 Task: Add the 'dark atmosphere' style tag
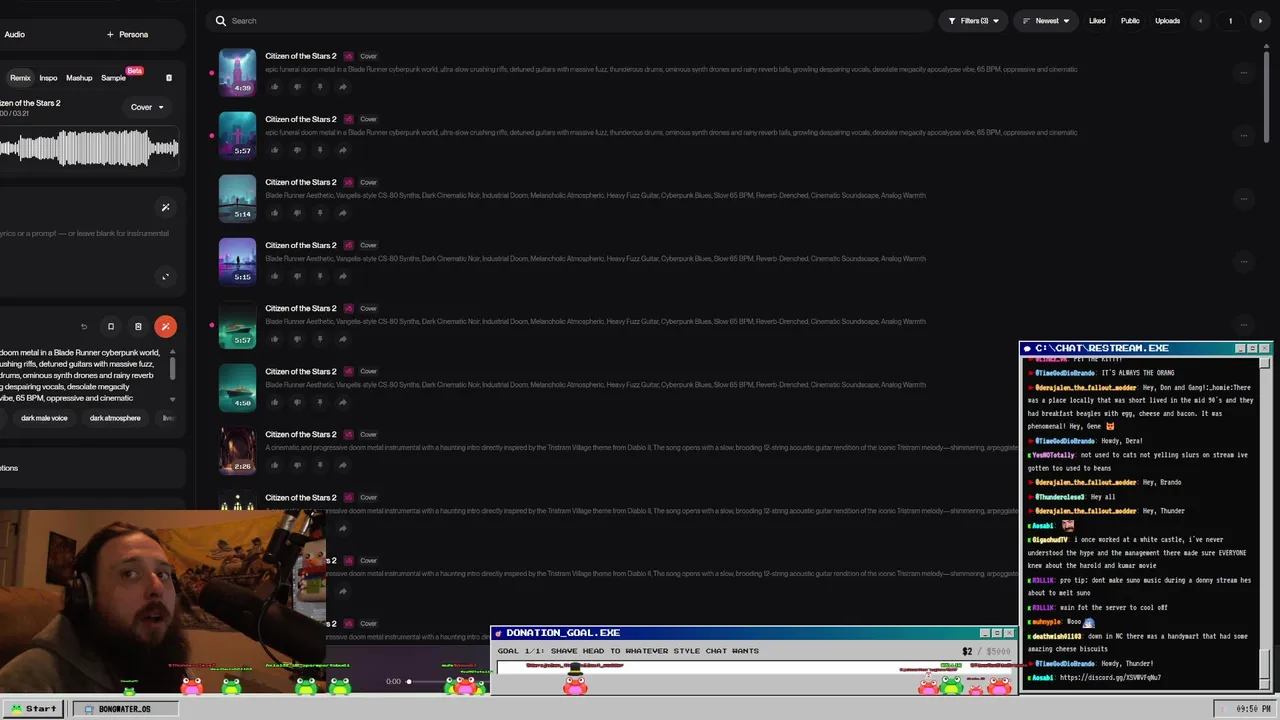pyautogui.click(x=115, y=418)
